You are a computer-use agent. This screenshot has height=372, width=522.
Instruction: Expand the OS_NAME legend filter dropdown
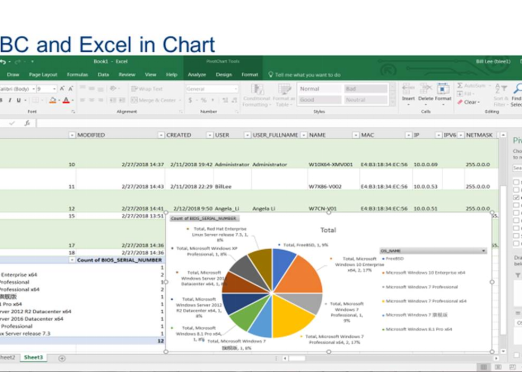tap(483, 251)
